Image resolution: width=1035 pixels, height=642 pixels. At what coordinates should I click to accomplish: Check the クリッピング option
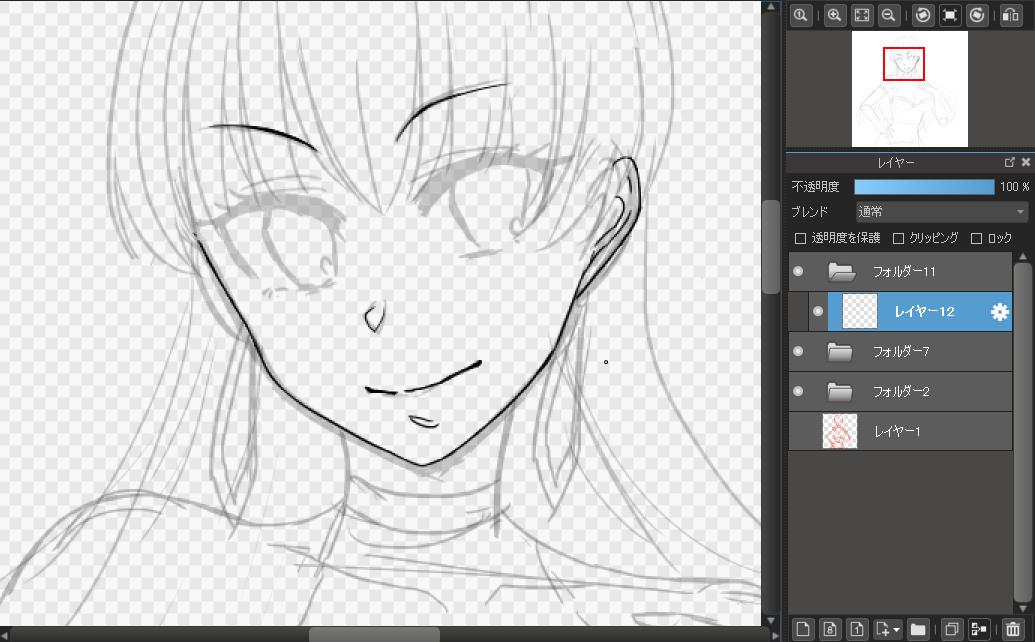tap(898, 238)
